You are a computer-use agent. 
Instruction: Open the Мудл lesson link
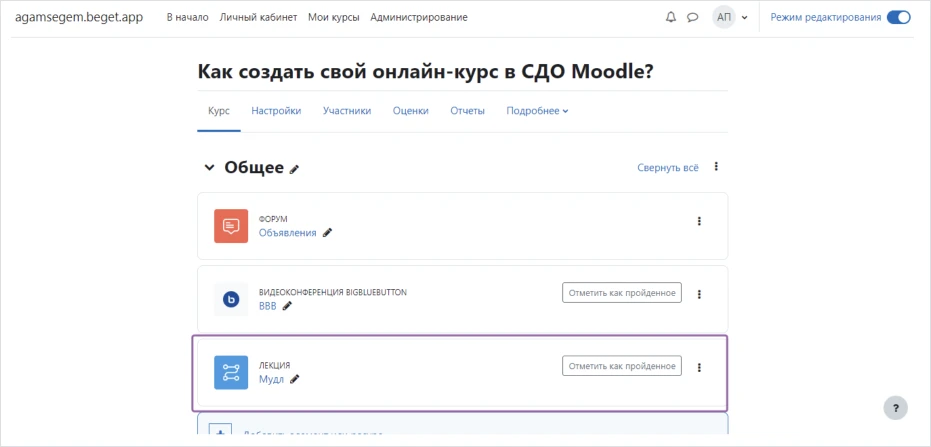click(x=271, y=379)
